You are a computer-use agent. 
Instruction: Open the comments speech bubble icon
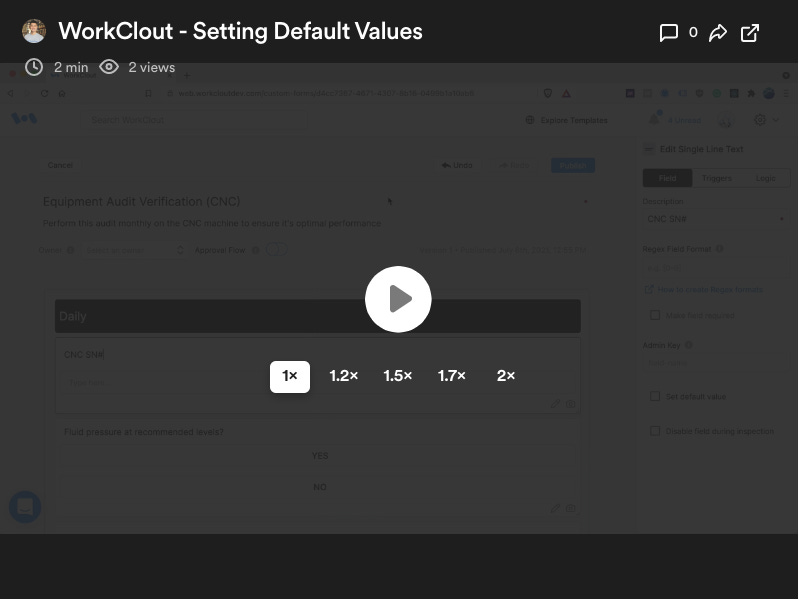(669, 33)
